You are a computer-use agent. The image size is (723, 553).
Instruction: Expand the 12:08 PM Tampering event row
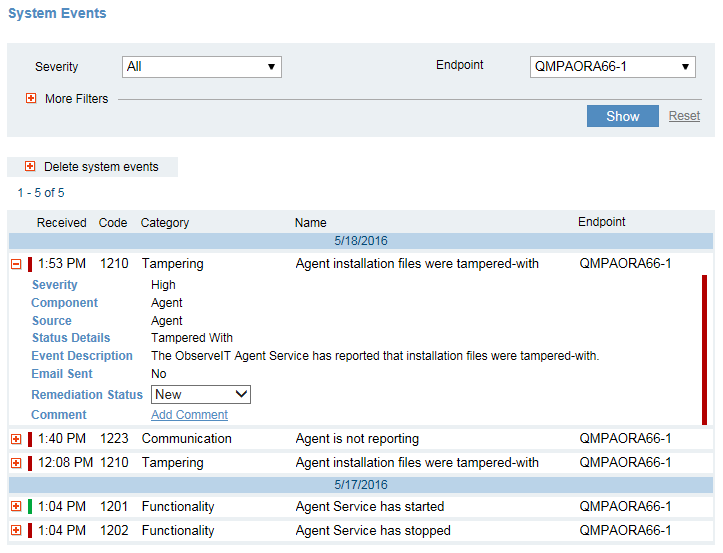16,463
